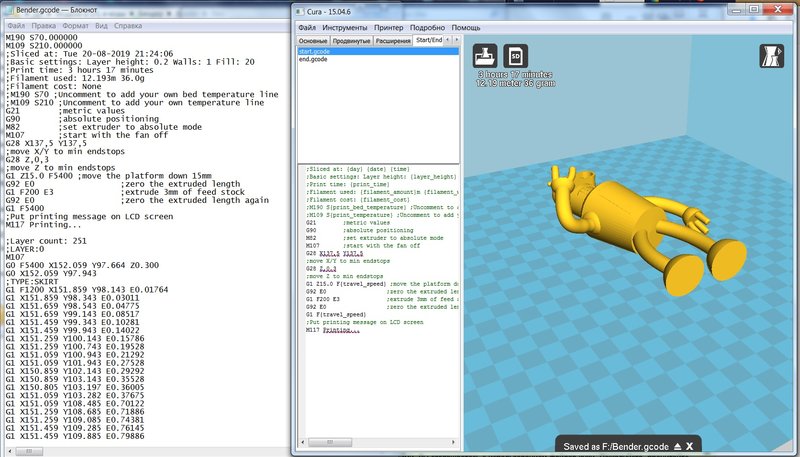Click the SD card save toolpath icon

tap(515, 54)
